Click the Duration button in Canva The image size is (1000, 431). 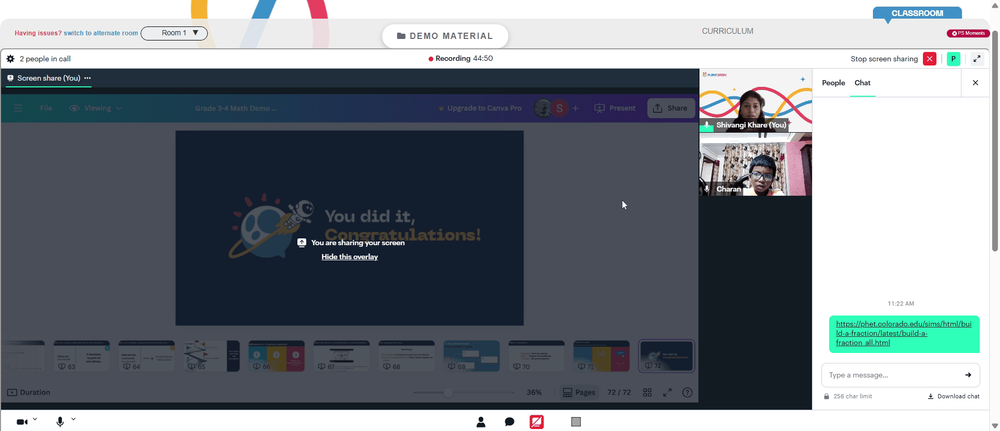click(29, 392)
